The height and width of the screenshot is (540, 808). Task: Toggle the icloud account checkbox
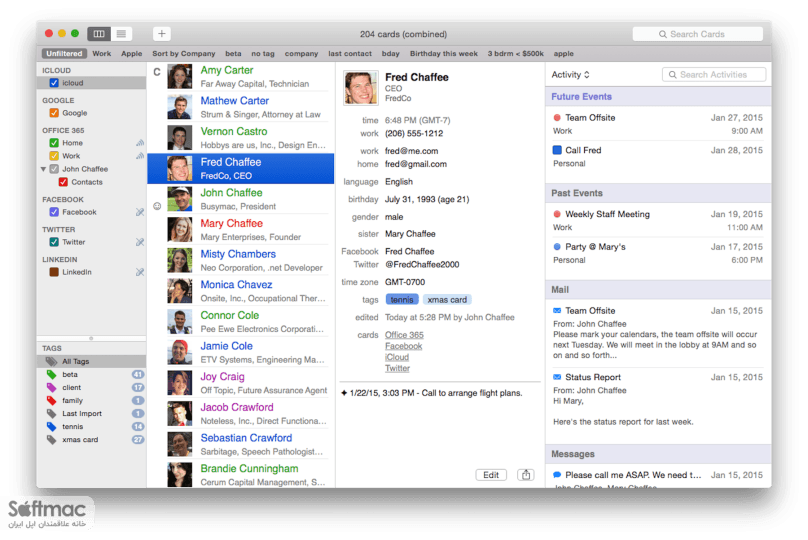pyautogui.click(x=54, y=82)
